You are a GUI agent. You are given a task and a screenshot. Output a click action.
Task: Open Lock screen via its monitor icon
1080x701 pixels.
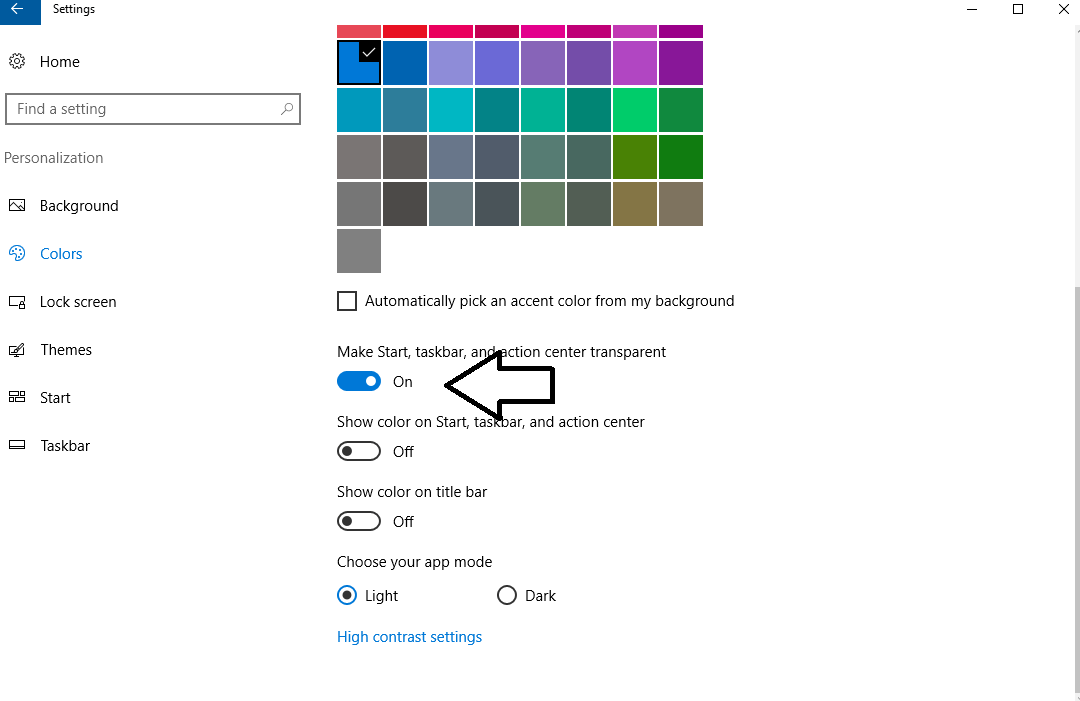[x=17, y=302]
